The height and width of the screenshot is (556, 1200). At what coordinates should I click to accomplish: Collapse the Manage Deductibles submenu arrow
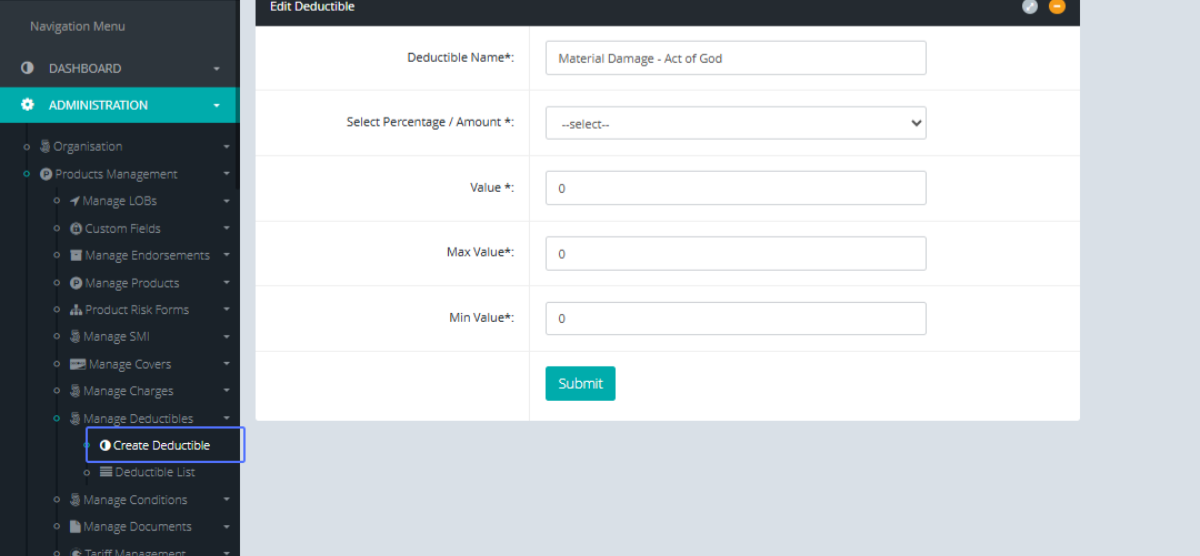tap(226, 418)
